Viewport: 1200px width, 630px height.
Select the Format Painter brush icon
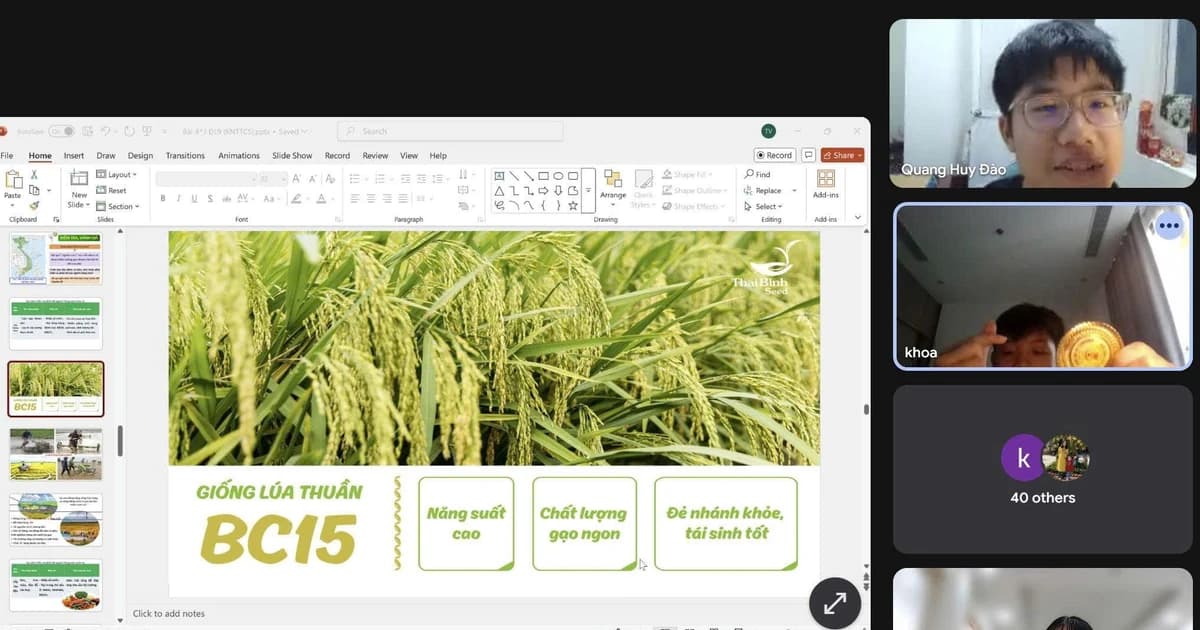[x=34, y=205]
